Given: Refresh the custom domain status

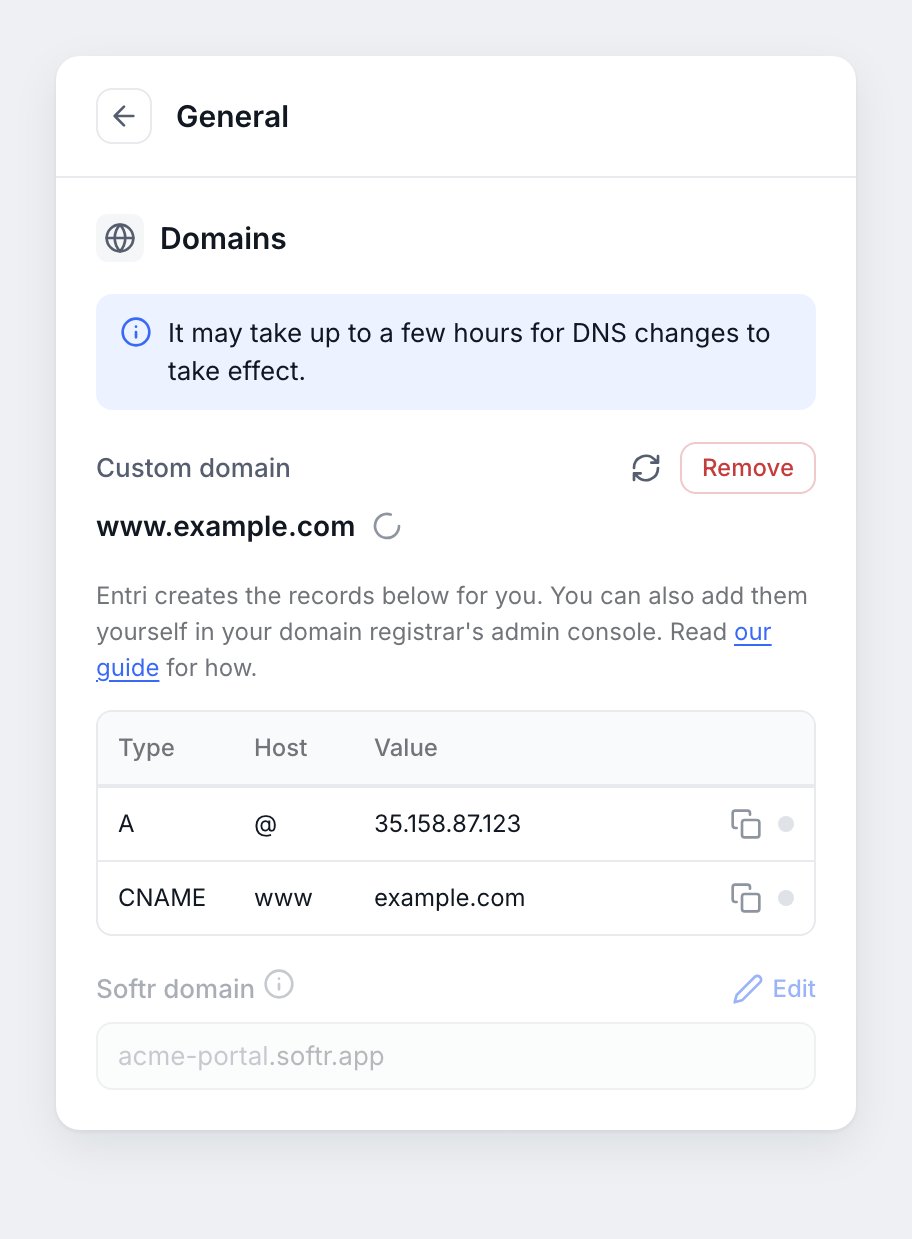Looking at the screenshot, I should [646, 468].
